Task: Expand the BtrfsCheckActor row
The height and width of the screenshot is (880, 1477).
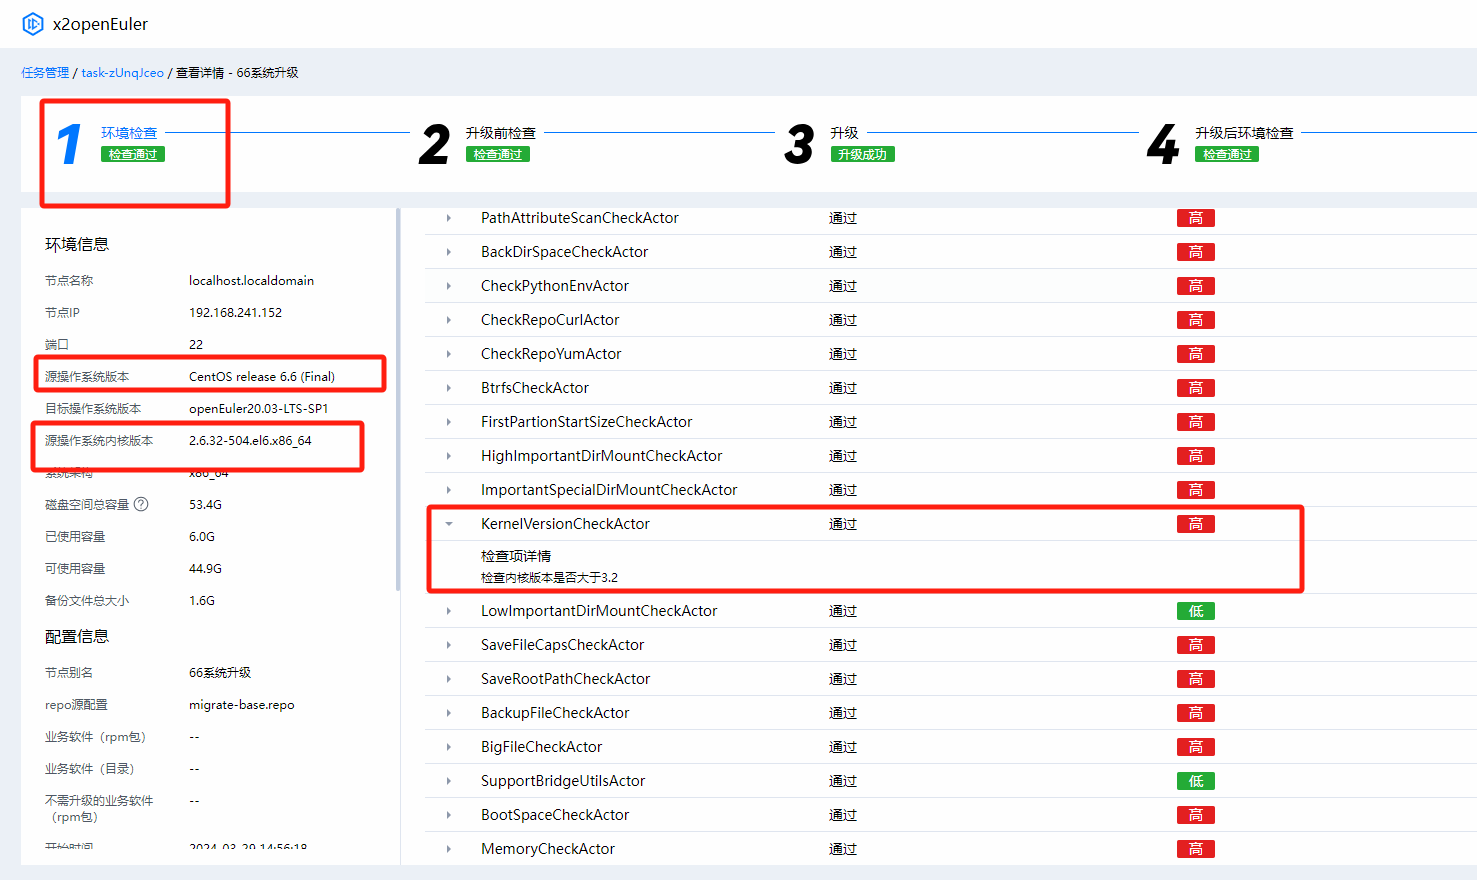Action: coord(449,388)
